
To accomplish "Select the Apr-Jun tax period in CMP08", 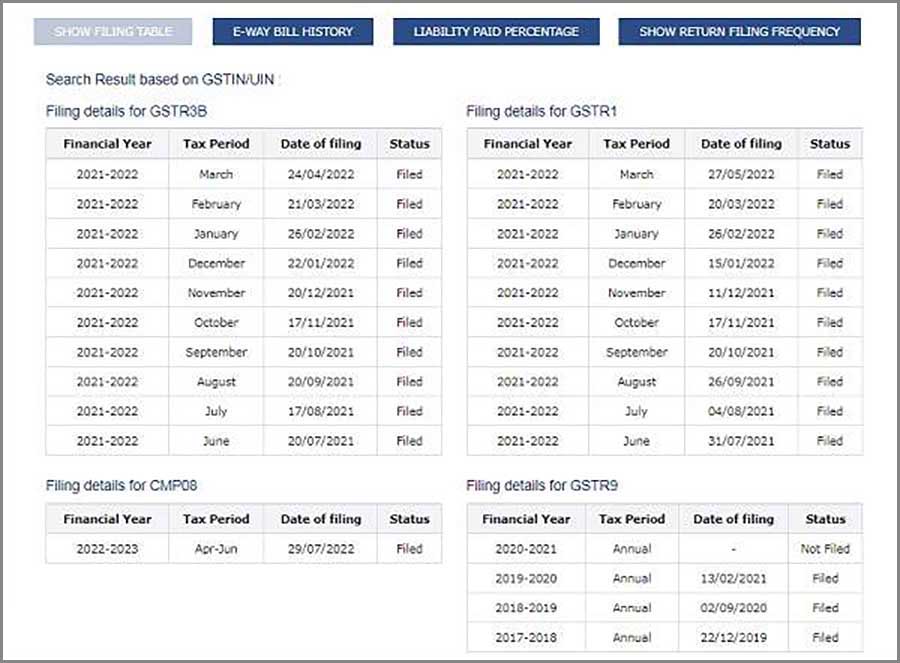I will [216, 549].
